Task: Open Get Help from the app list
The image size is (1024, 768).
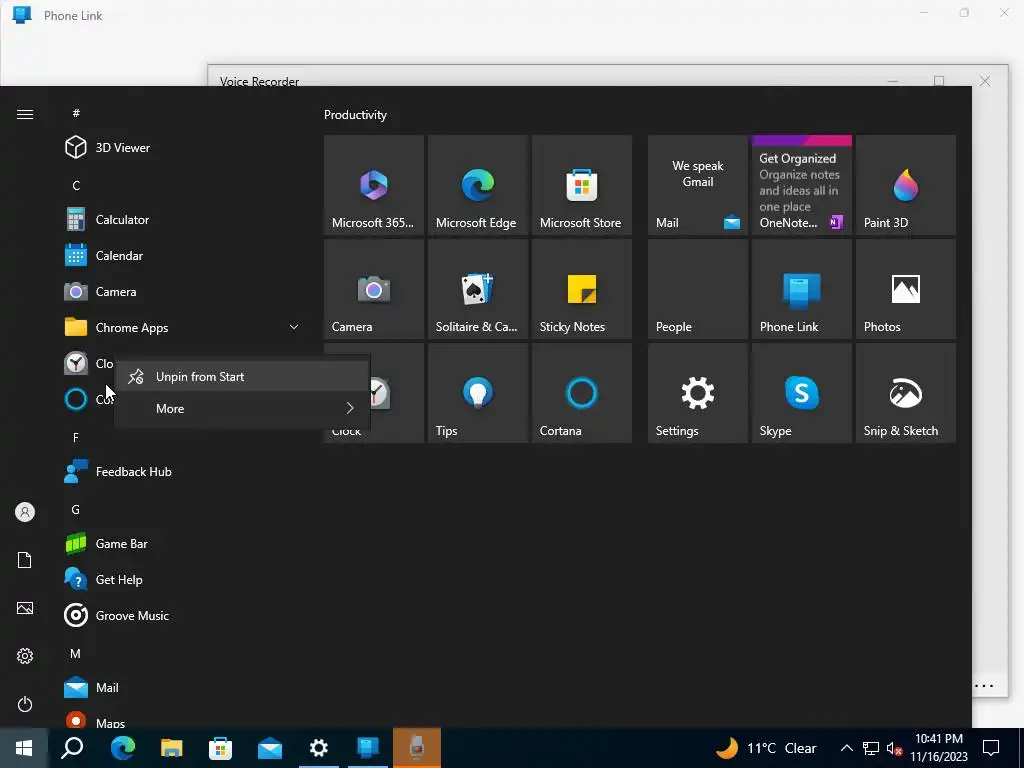Action: 183,579
